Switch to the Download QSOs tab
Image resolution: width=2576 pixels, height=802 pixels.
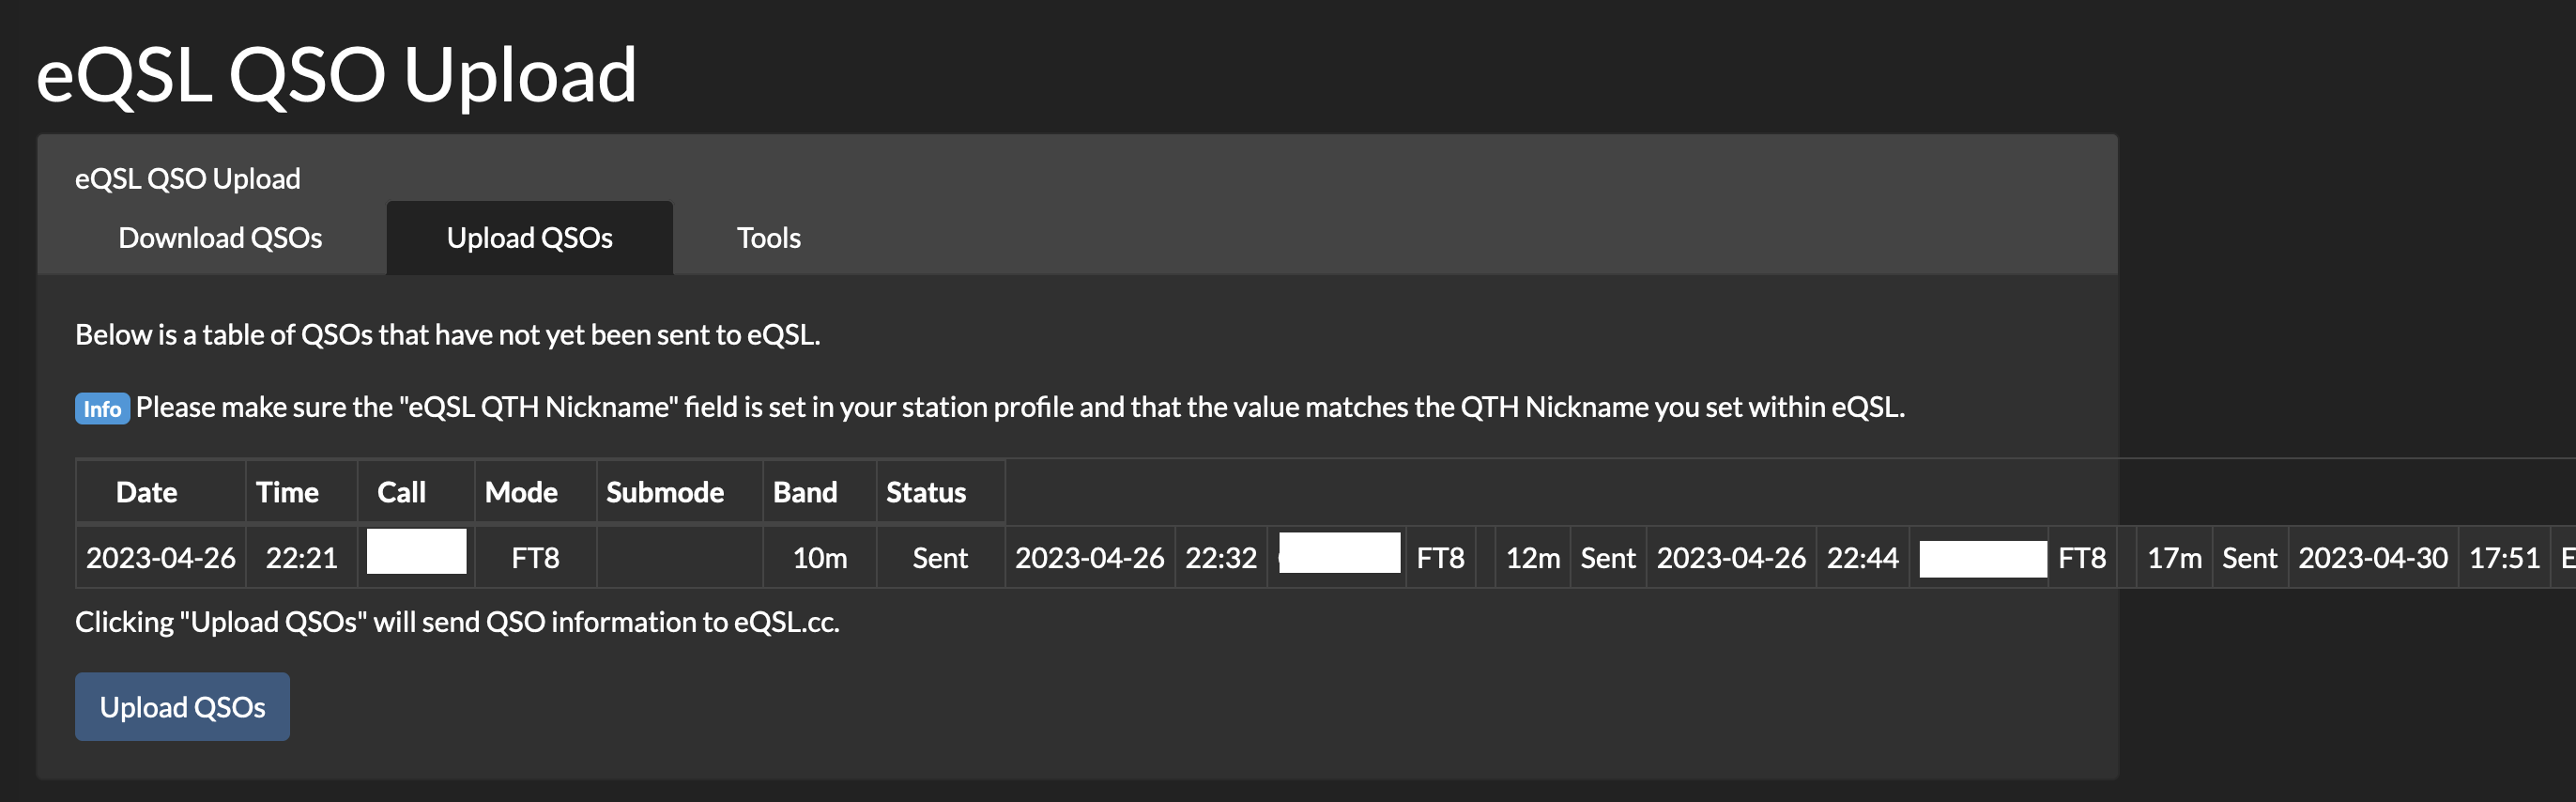(x=220, y=237)
